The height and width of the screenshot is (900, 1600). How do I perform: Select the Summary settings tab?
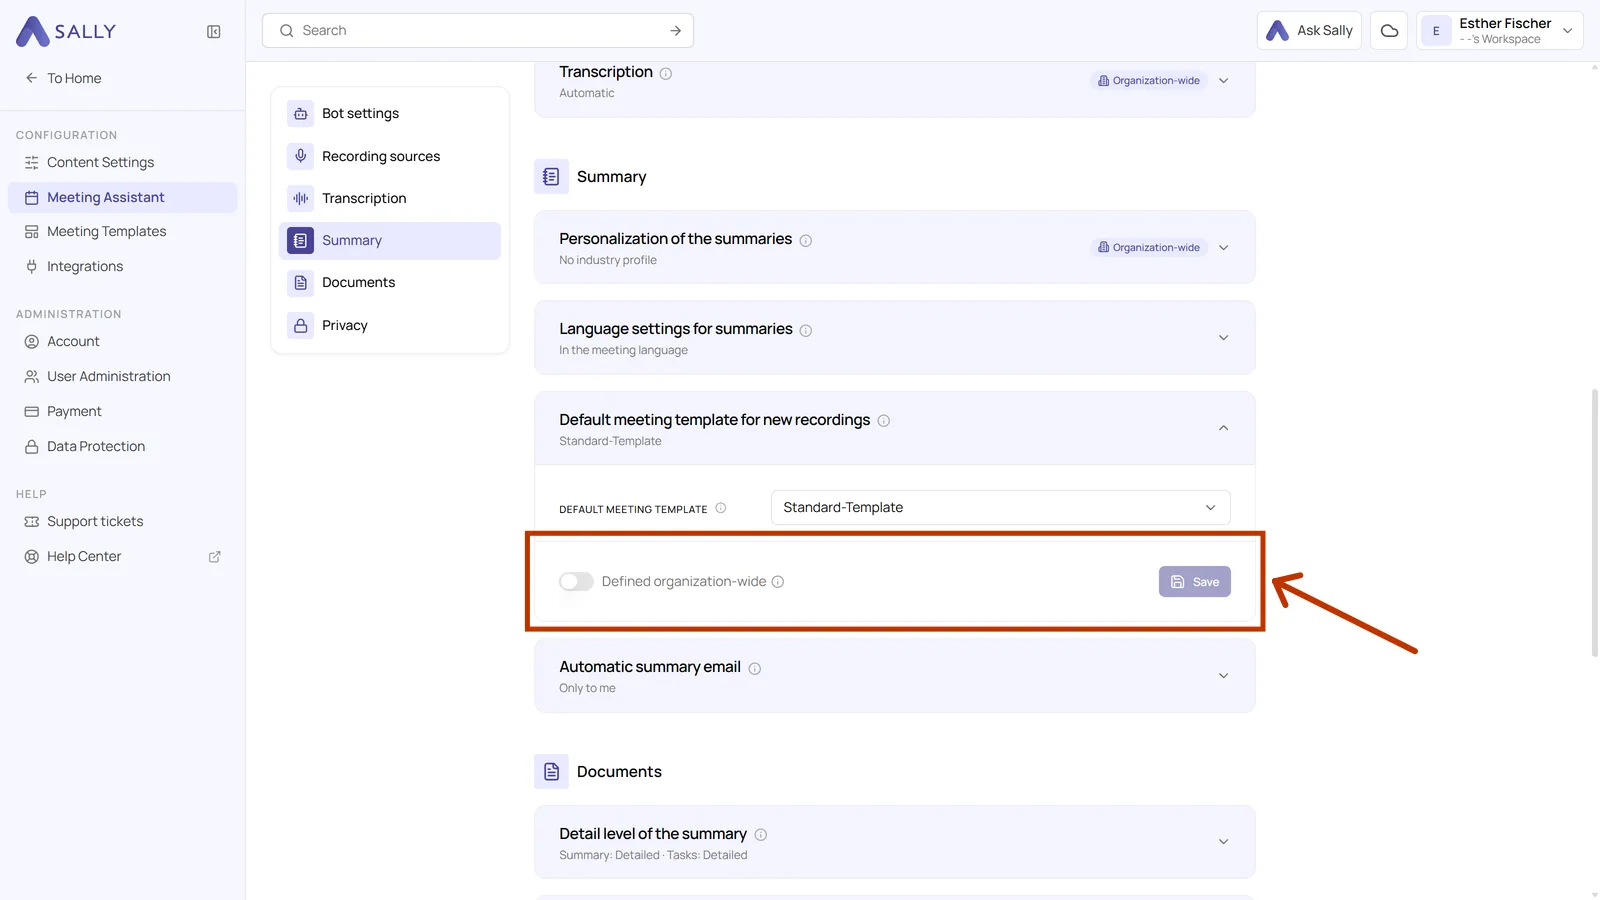(x=390, y=241)
